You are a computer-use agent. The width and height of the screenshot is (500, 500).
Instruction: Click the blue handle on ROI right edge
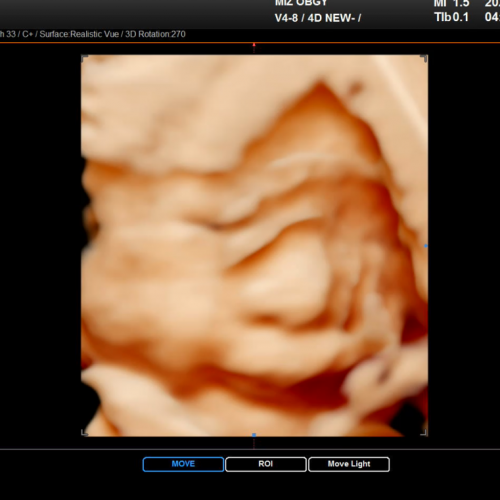[x=426, y=246]
